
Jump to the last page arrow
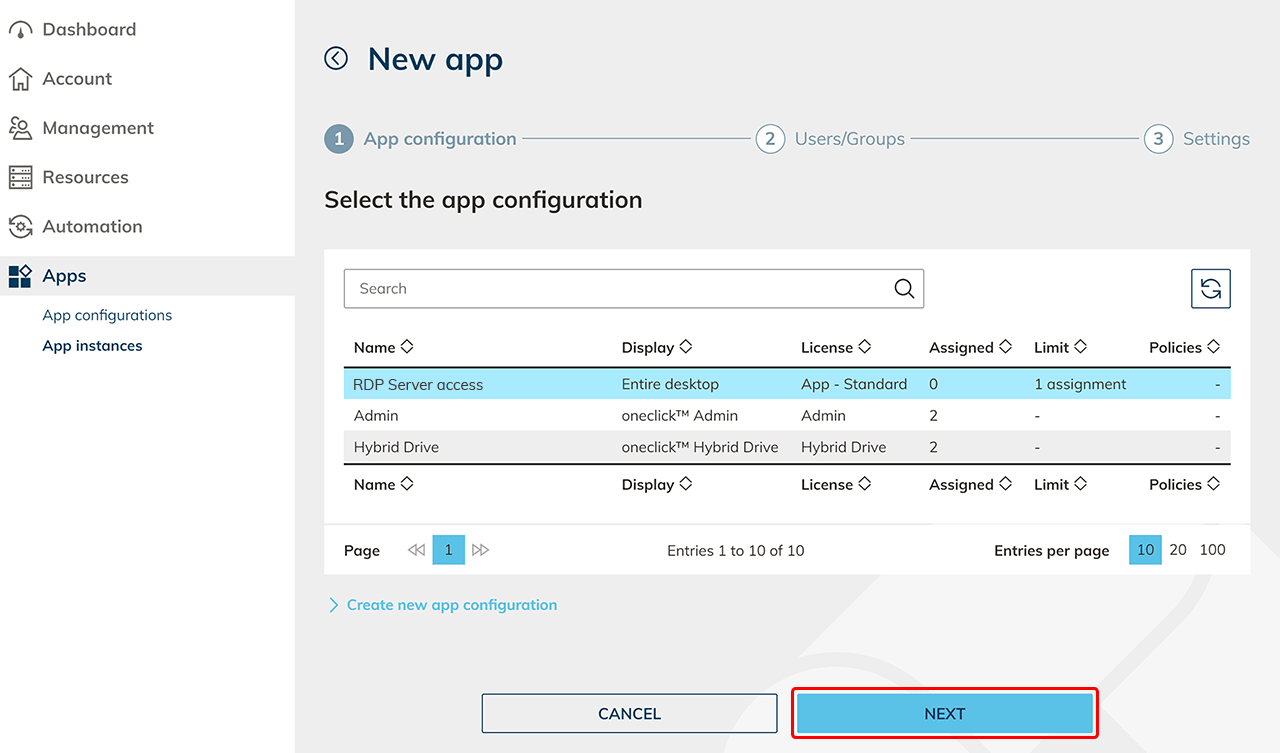click(x=480, y=550)
